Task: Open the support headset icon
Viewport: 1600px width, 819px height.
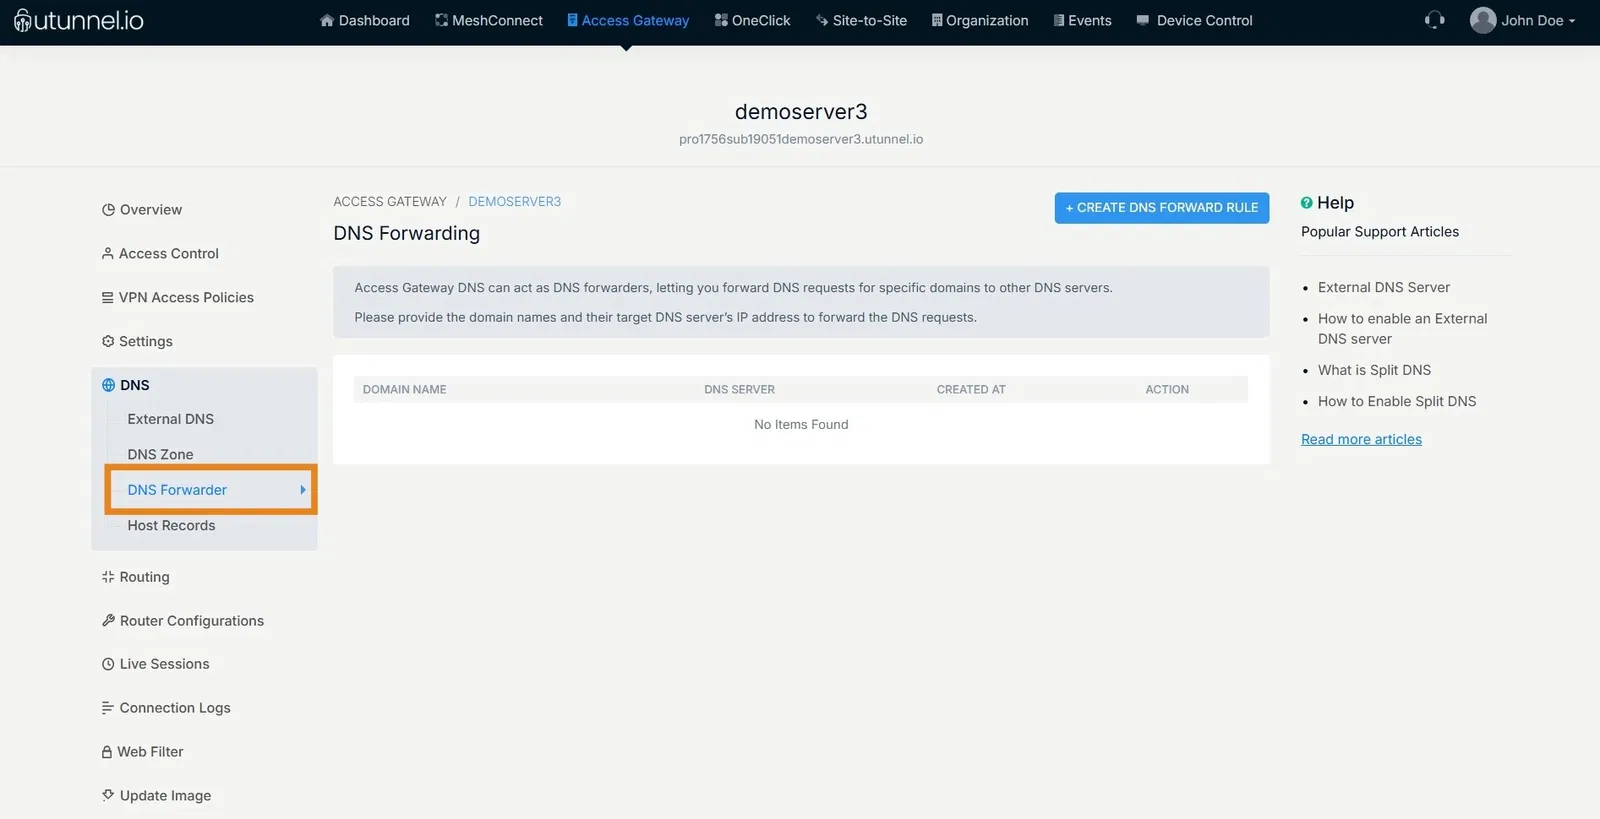Action: click(x=1435, y=20)
